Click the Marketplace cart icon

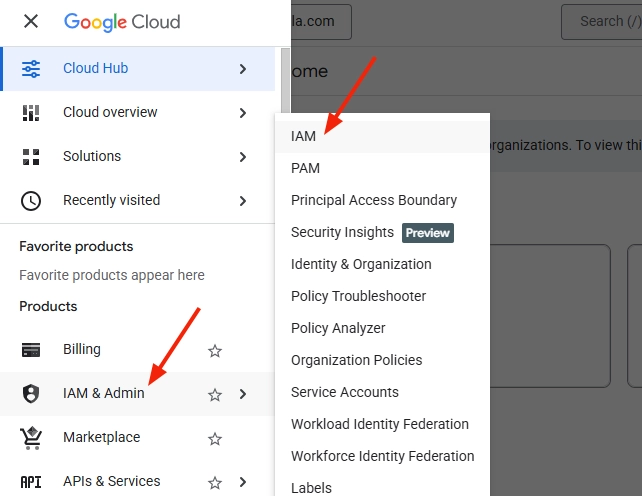point(31,438)
